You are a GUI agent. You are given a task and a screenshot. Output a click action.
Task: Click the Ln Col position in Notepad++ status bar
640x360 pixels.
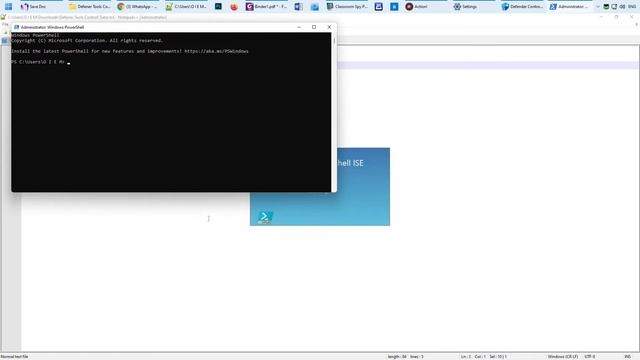click(x=473, y=357)
